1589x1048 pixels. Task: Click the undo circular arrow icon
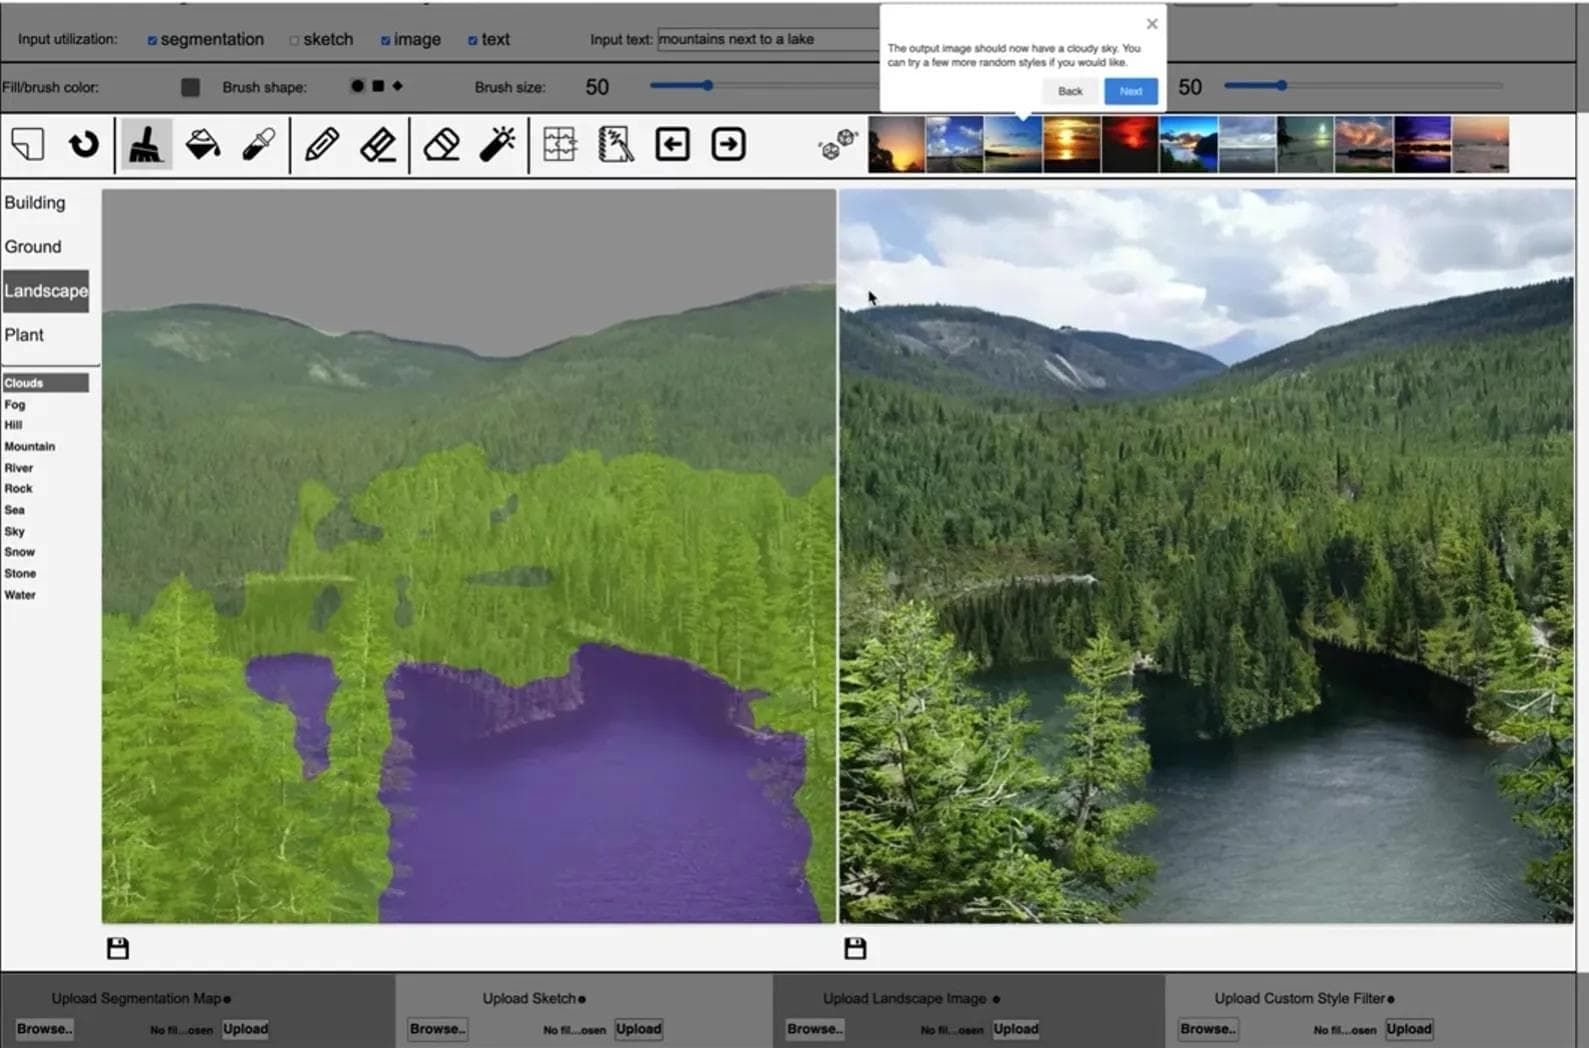(x=84, y=144)
